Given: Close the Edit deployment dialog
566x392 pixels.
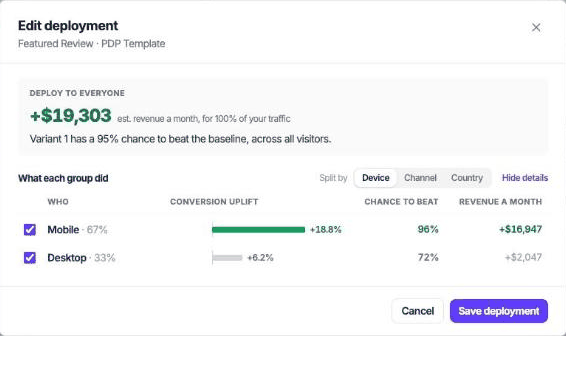Looking at the screenshot, I should [536, 27].
